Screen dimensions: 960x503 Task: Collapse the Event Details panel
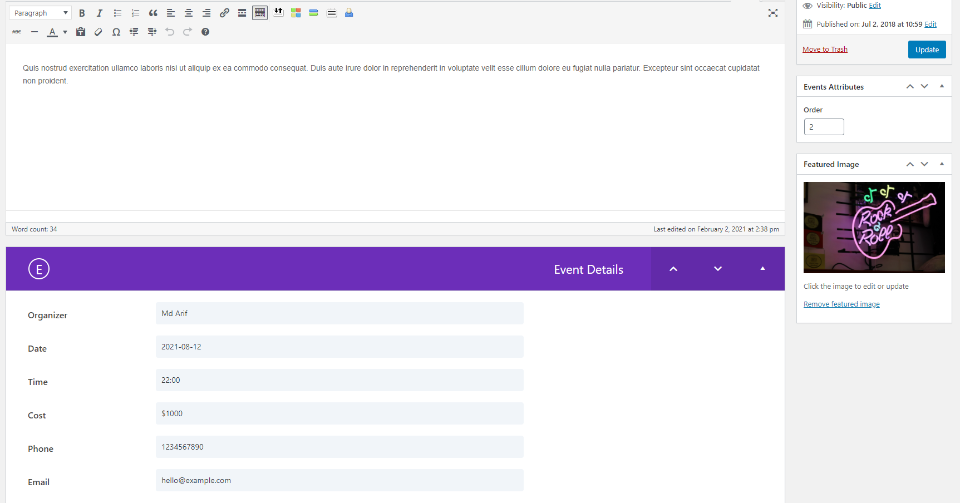[x=762, y=269]
